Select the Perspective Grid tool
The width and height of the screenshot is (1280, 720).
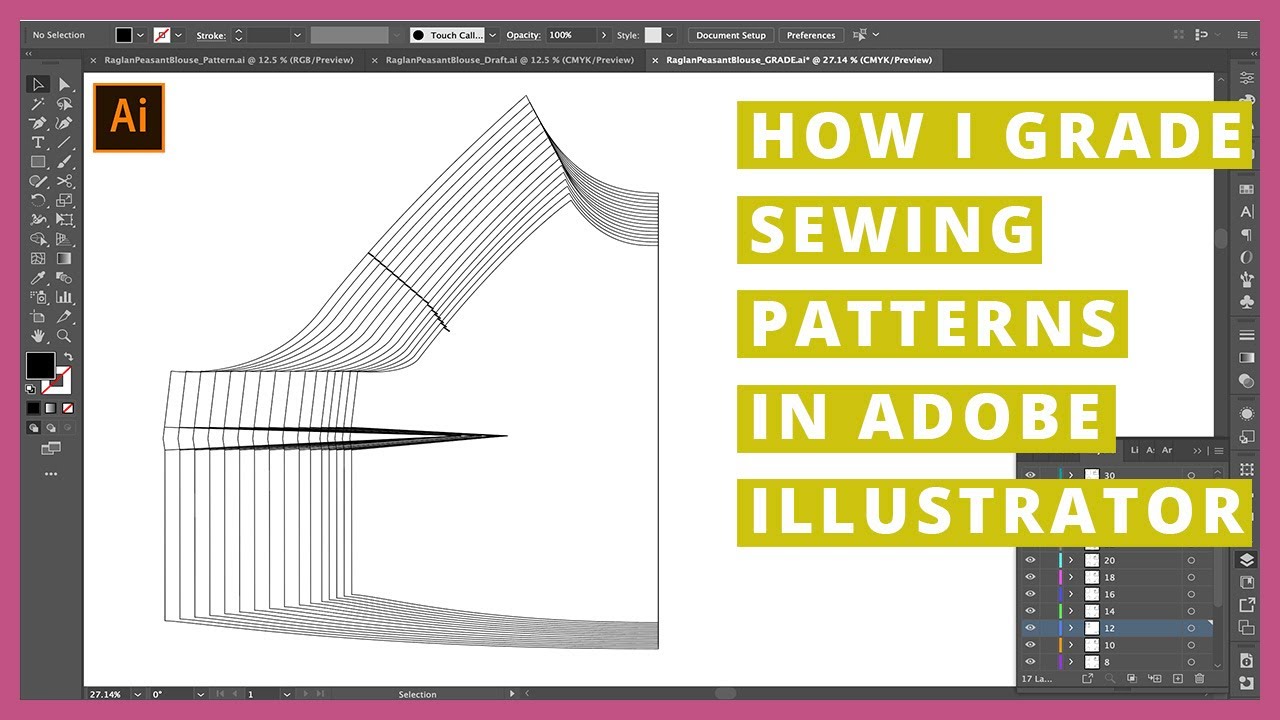tap(64, 239)
